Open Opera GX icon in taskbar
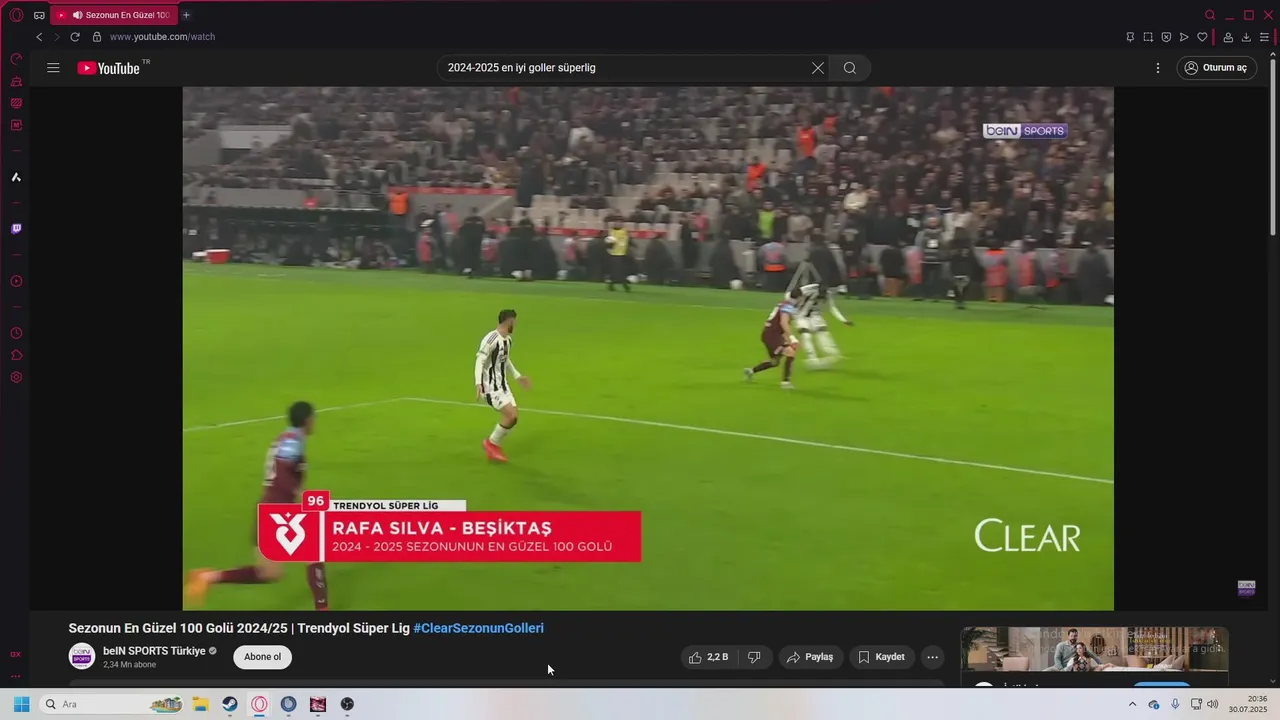 coord(259,704)
